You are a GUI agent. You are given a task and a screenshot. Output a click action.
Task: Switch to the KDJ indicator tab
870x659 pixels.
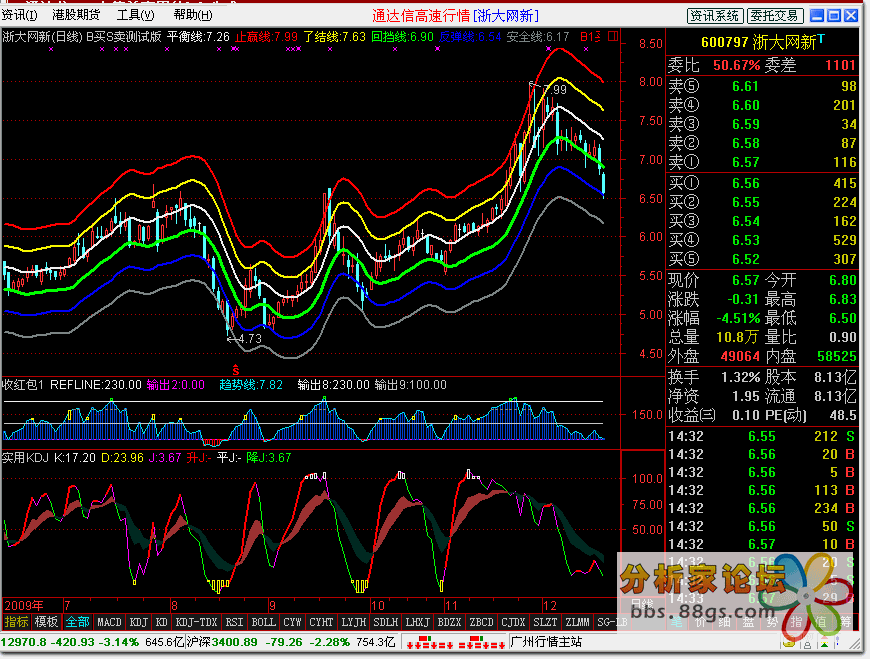coord(139,622)
